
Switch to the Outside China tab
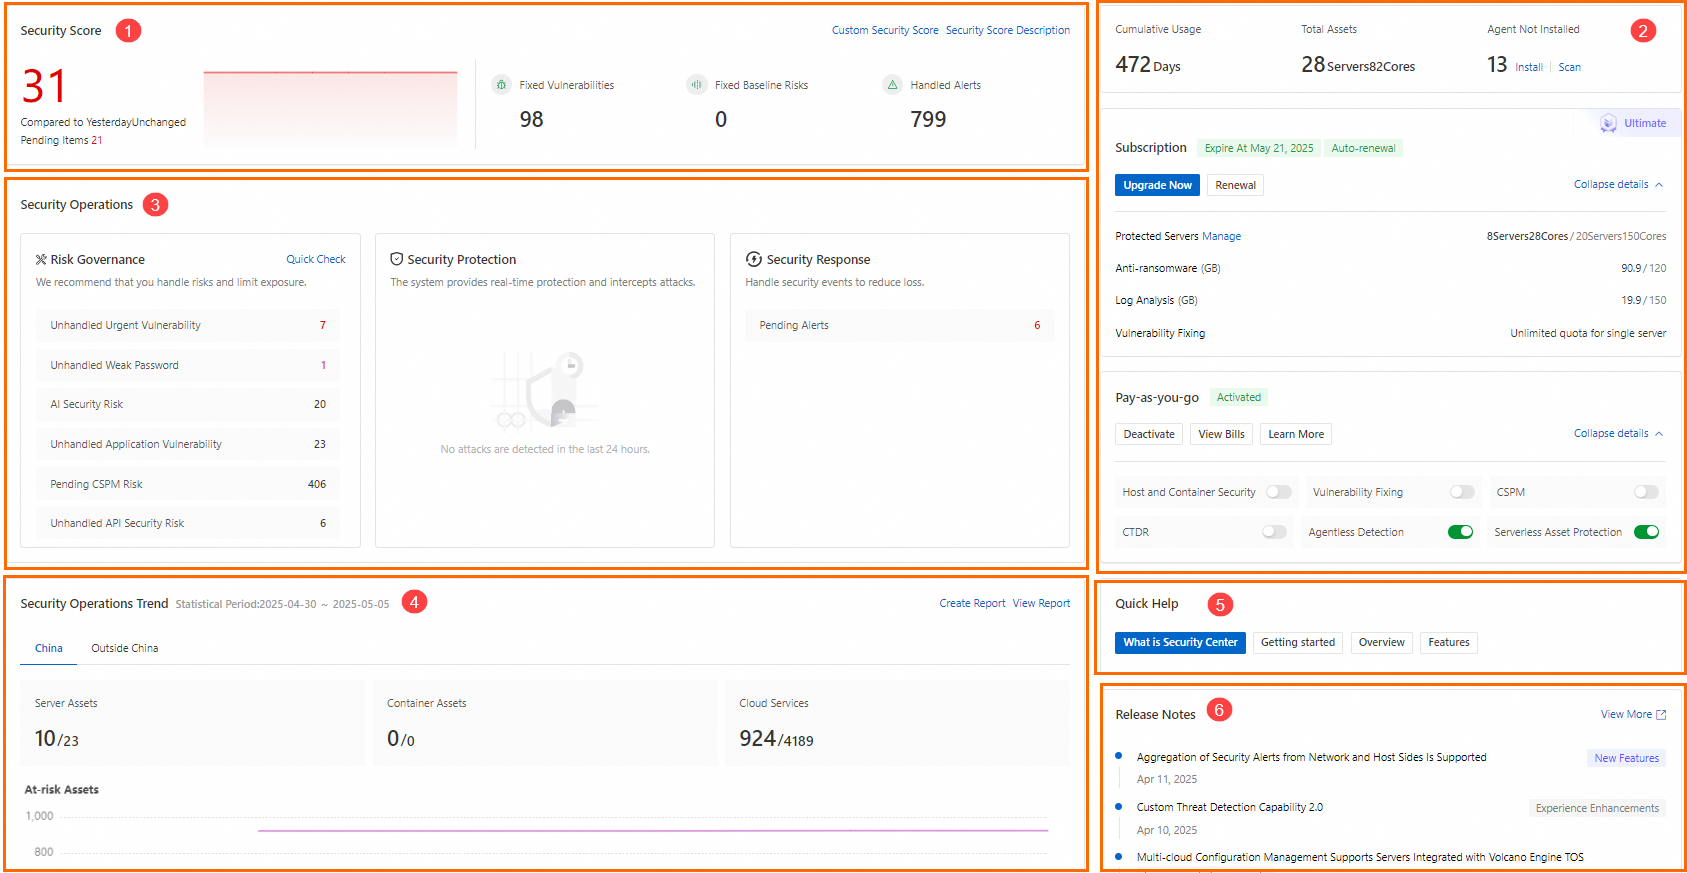point(125,648)
